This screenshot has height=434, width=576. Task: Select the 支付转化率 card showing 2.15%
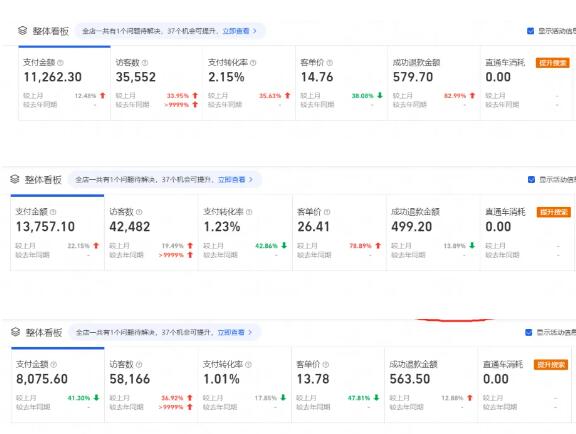click(x=249, y=83)
